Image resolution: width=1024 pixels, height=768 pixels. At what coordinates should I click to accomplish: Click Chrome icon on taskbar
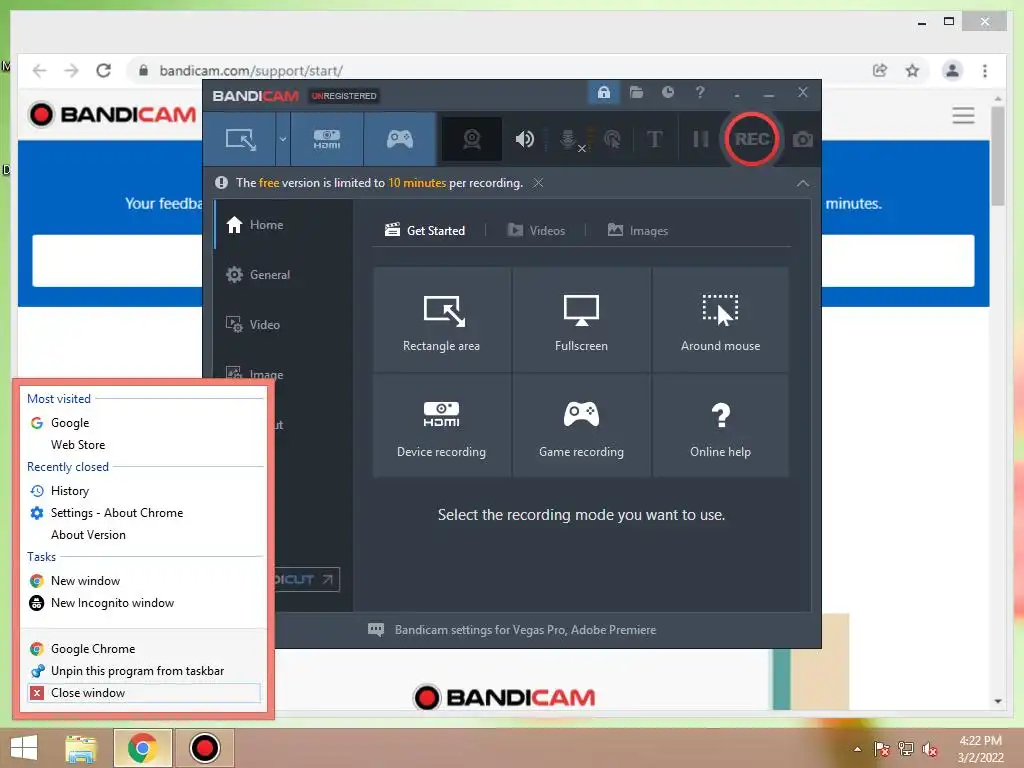click(142, 748)
